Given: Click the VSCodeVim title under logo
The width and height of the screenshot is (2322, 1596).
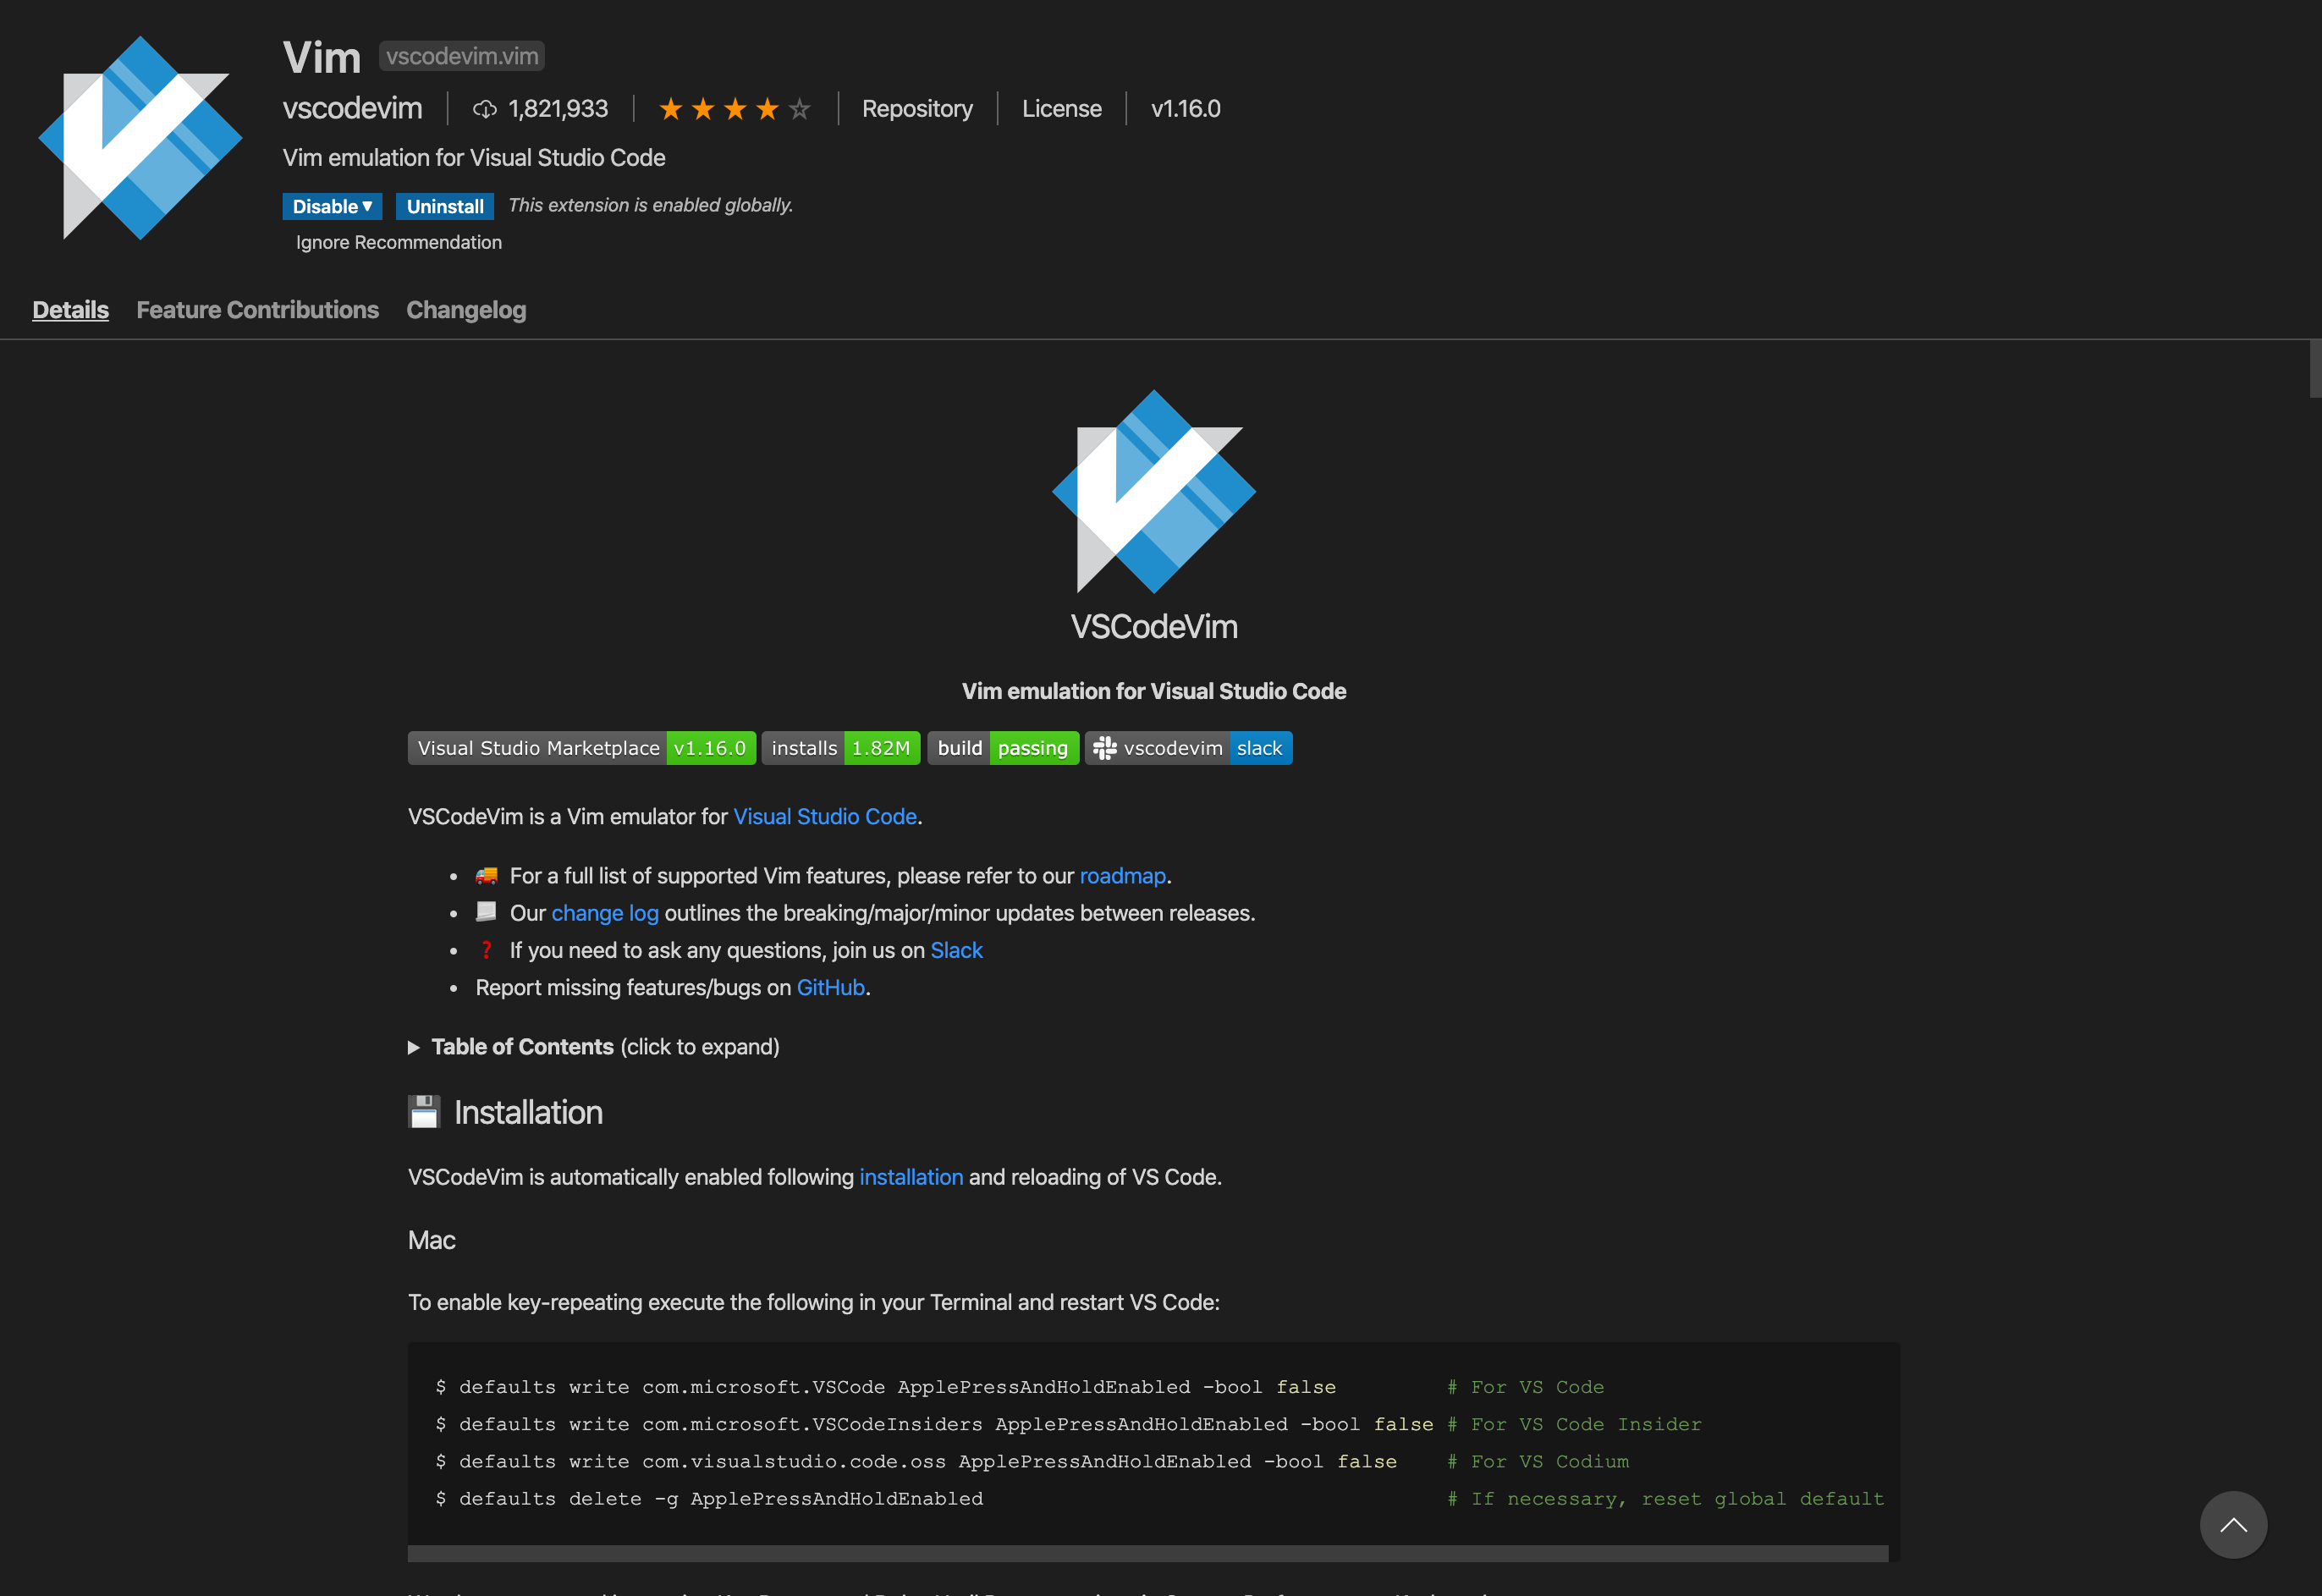Looking at the screenshot, I should tap(1154, 627).
